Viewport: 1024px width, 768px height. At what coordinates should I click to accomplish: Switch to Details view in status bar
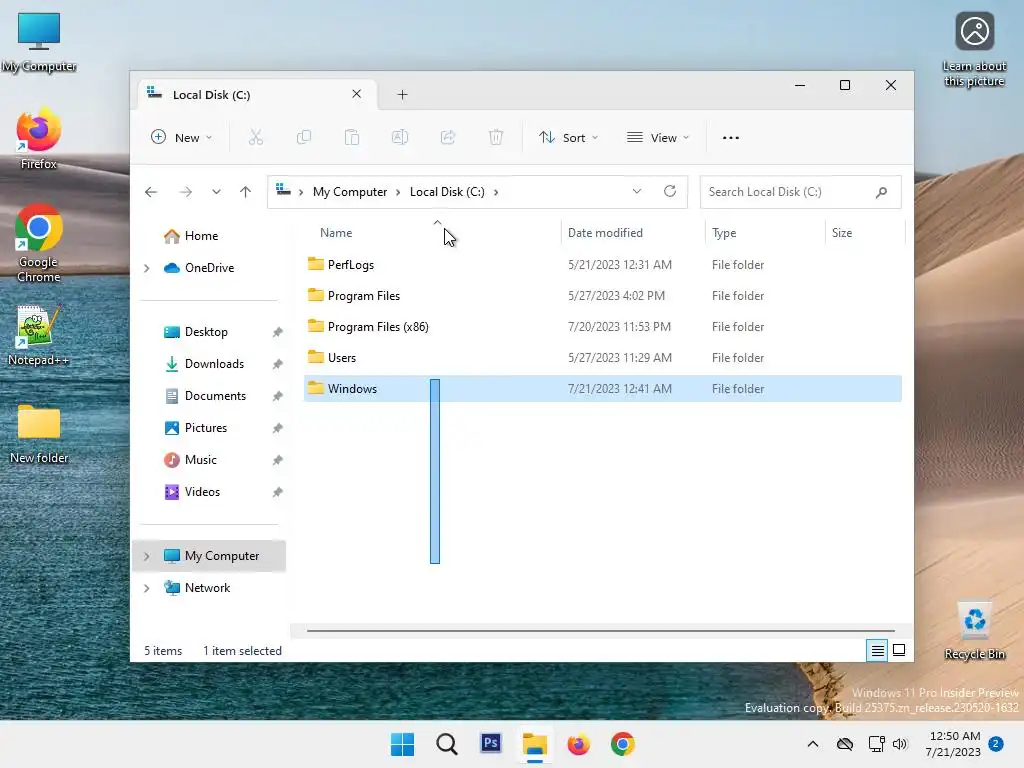pyautogui.click(x=877, y=650)
